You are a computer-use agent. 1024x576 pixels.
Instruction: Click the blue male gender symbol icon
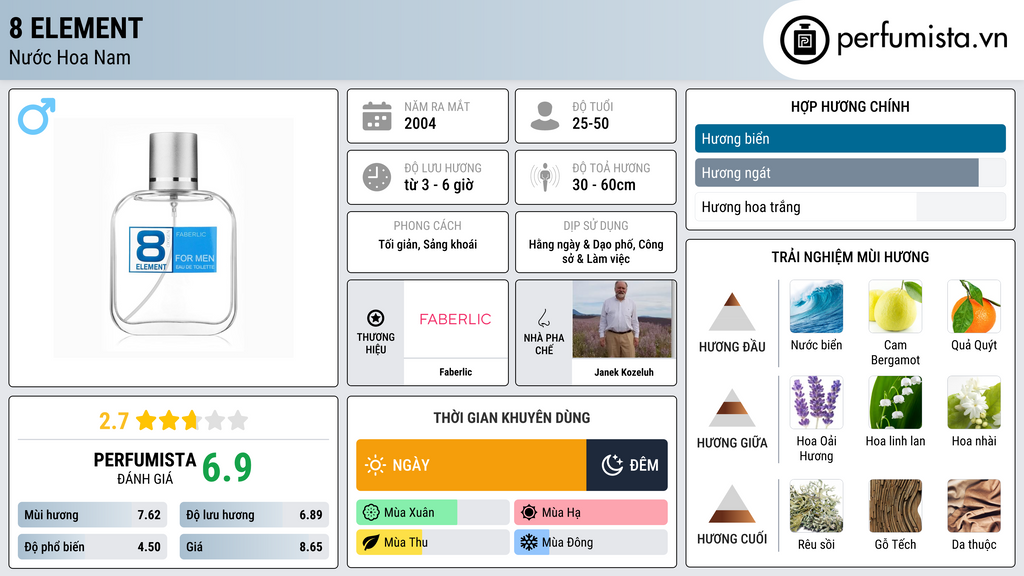[x=37, y=116]
